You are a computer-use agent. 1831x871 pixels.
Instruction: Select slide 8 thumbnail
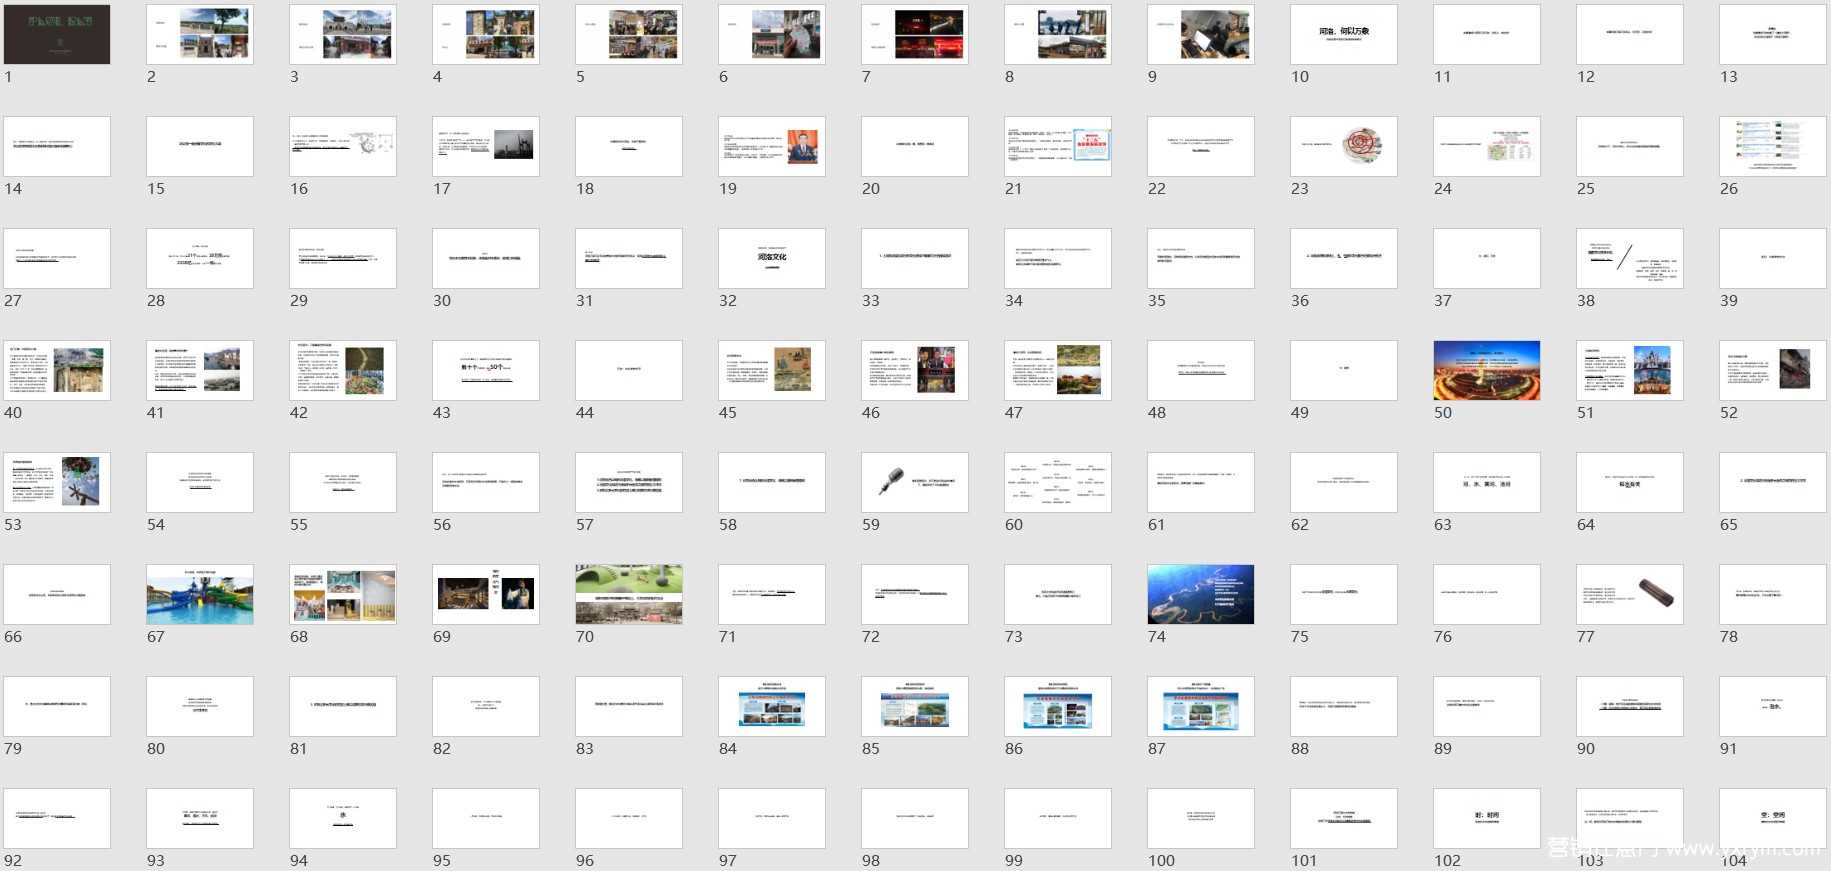[1058, 34]
